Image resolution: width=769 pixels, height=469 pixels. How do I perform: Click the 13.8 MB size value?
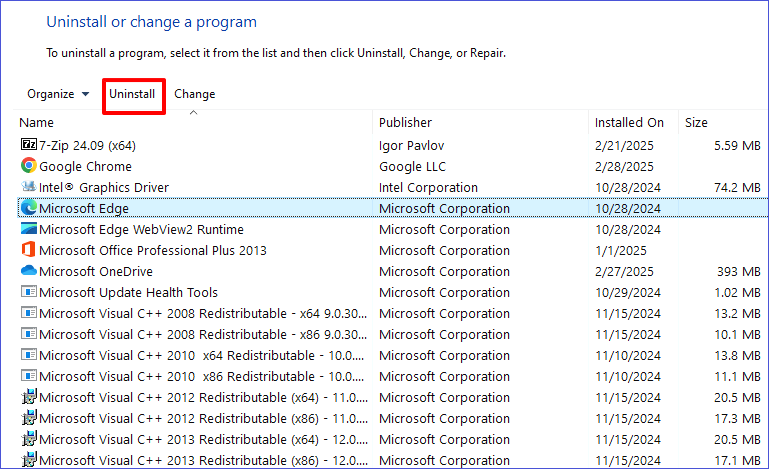click(x=737, y=356)
